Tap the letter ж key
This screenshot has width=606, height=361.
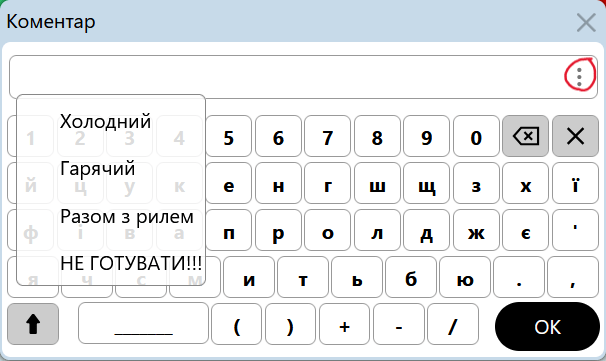click(x=476, y=230)
